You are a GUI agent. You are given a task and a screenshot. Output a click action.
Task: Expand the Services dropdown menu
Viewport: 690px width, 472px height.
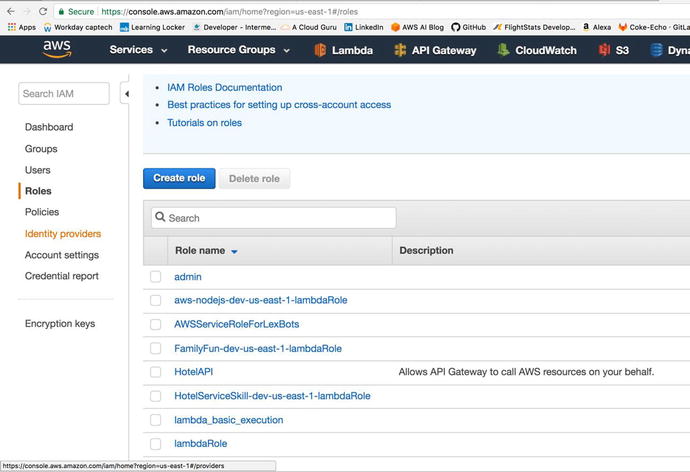[138, 50]
